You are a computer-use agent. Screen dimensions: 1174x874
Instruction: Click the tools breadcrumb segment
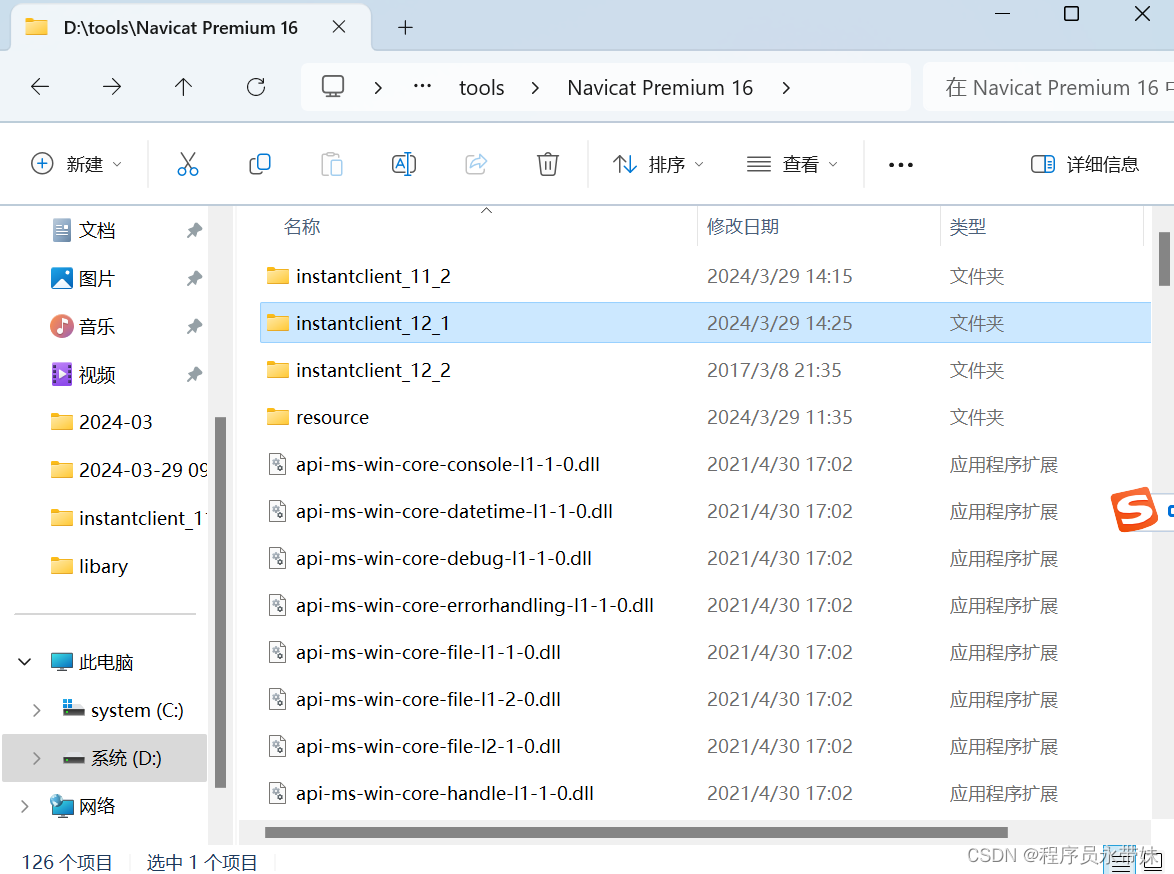click(x=481, y=88)
